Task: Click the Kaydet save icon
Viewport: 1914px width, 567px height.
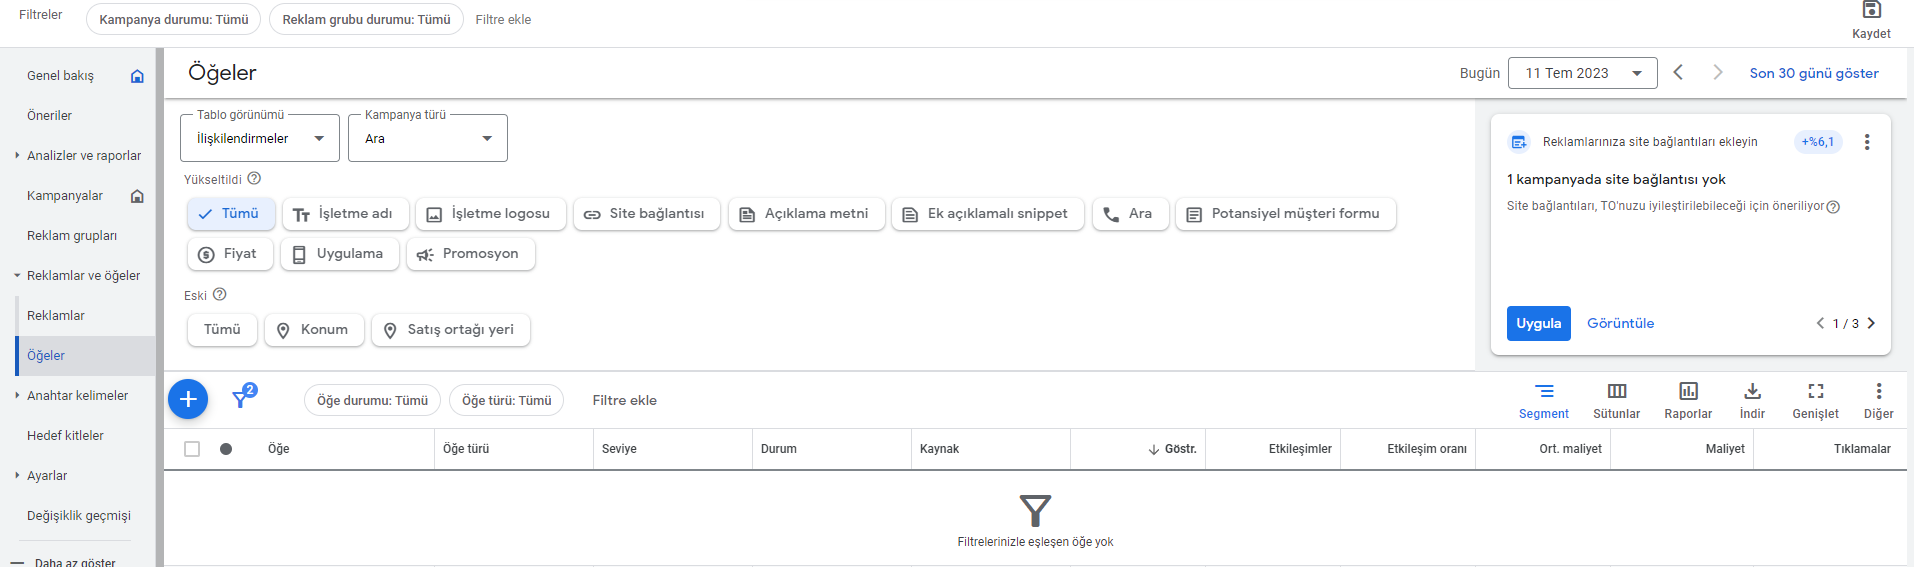Action: [x=1871, y=10]
